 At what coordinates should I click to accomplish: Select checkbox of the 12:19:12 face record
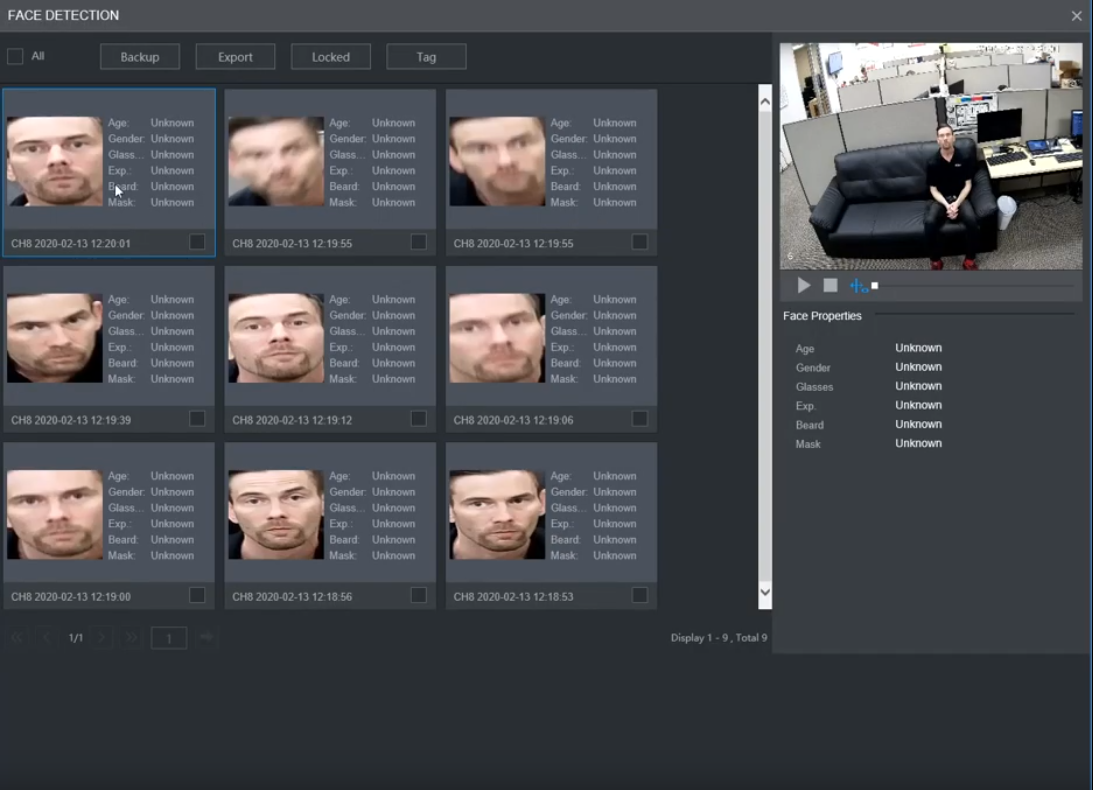[x=418, y=419]
